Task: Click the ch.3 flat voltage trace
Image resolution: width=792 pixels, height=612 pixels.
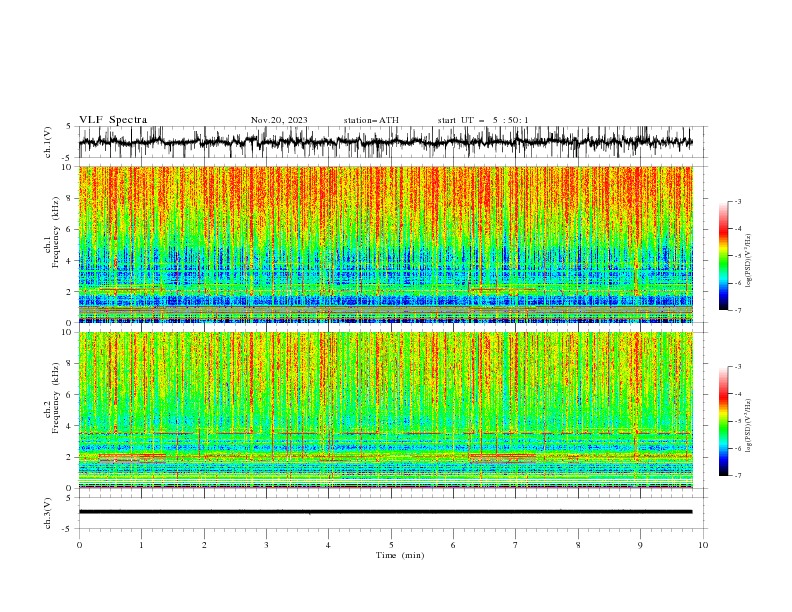Action: (385, 512)
